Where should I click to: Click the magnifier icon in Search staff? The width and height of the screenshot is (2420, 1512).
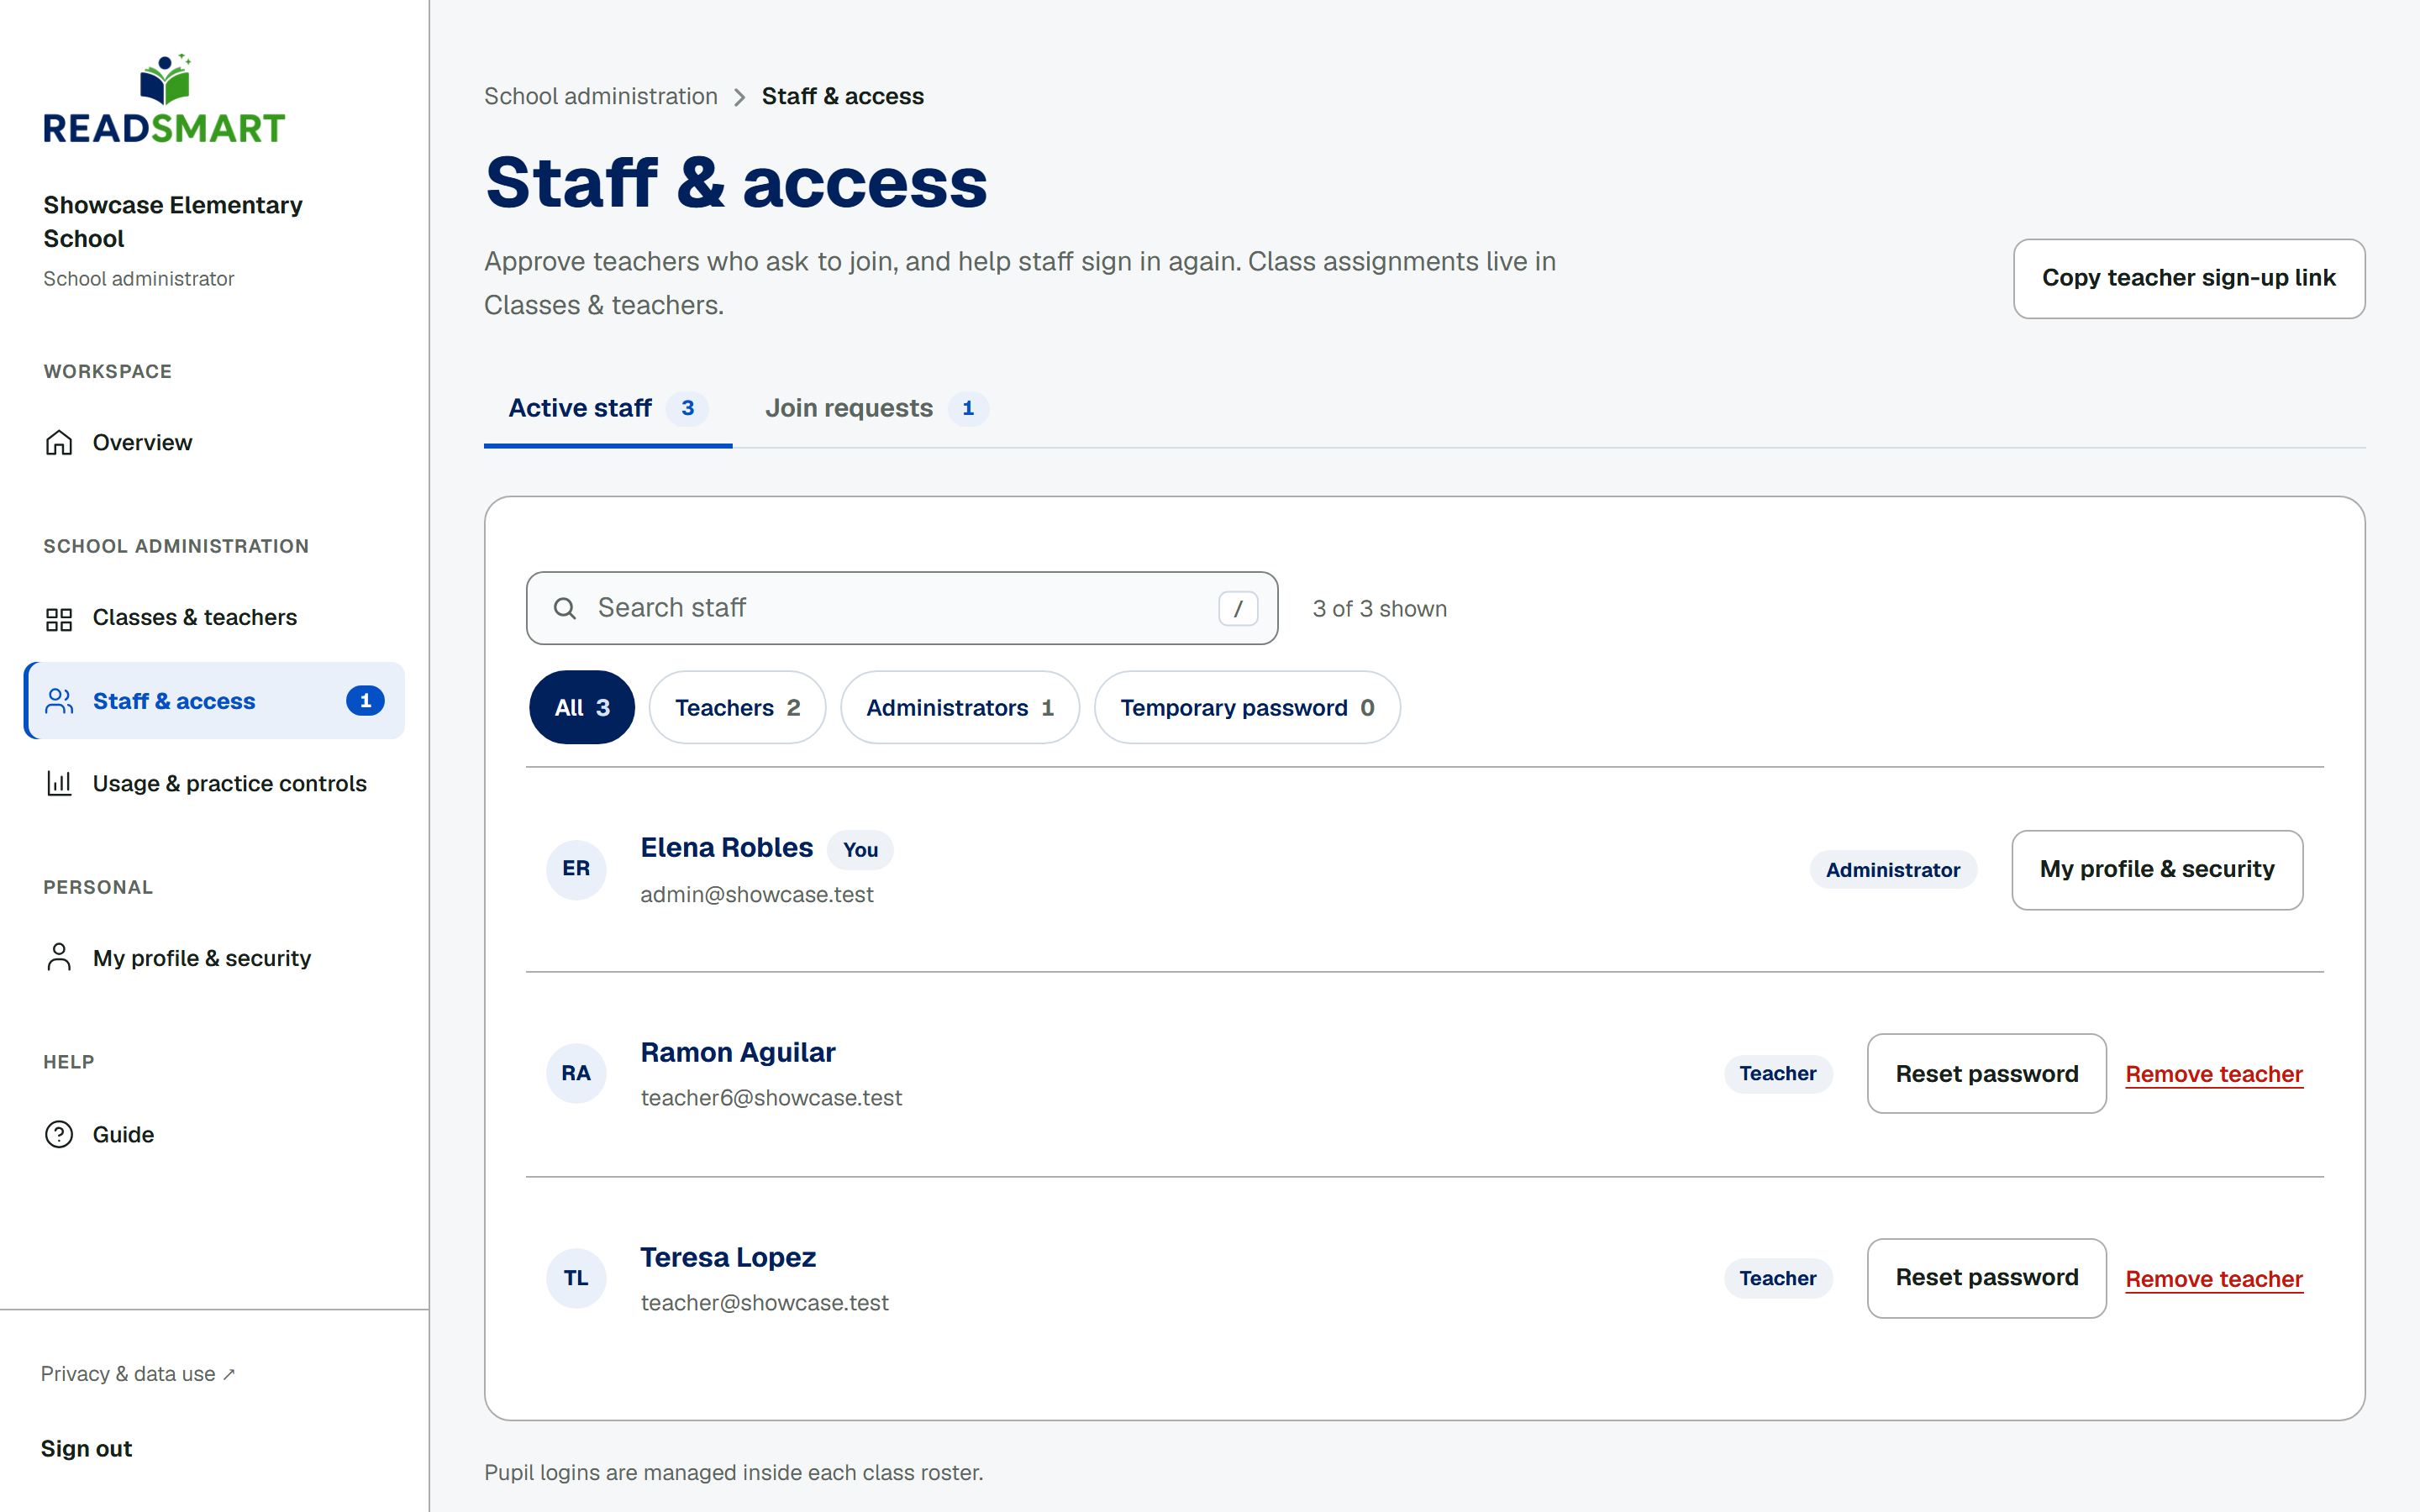[565, 608]
